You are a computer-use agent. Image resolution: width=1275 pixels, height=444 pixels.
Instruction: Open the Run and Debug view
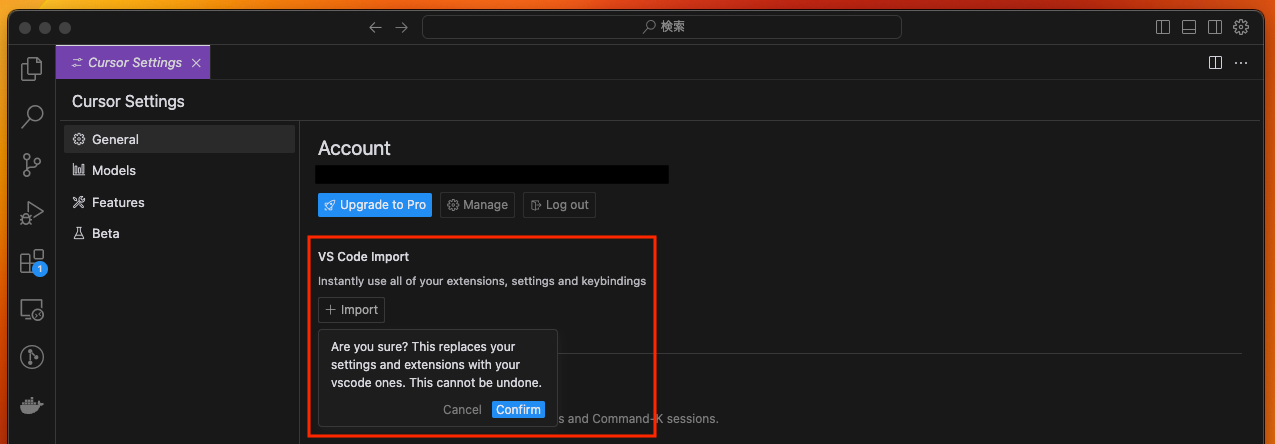[x=32, y=213]
